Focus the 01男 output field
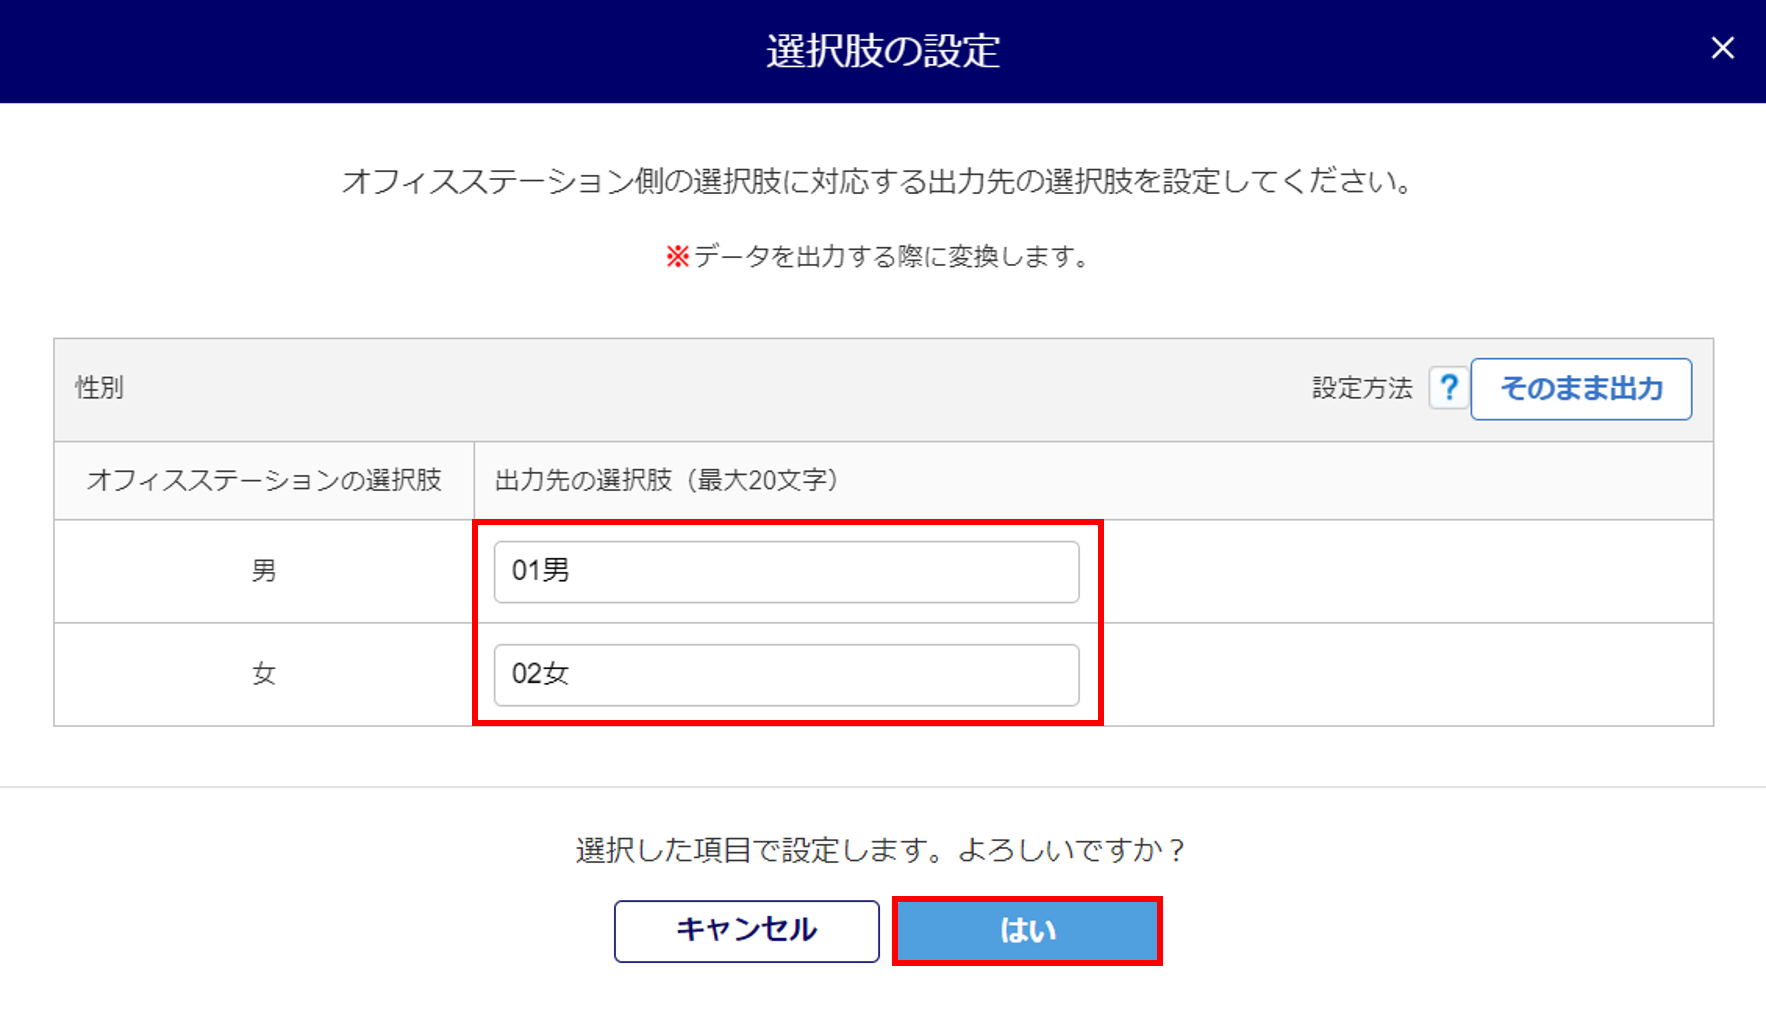 (786, 572)
